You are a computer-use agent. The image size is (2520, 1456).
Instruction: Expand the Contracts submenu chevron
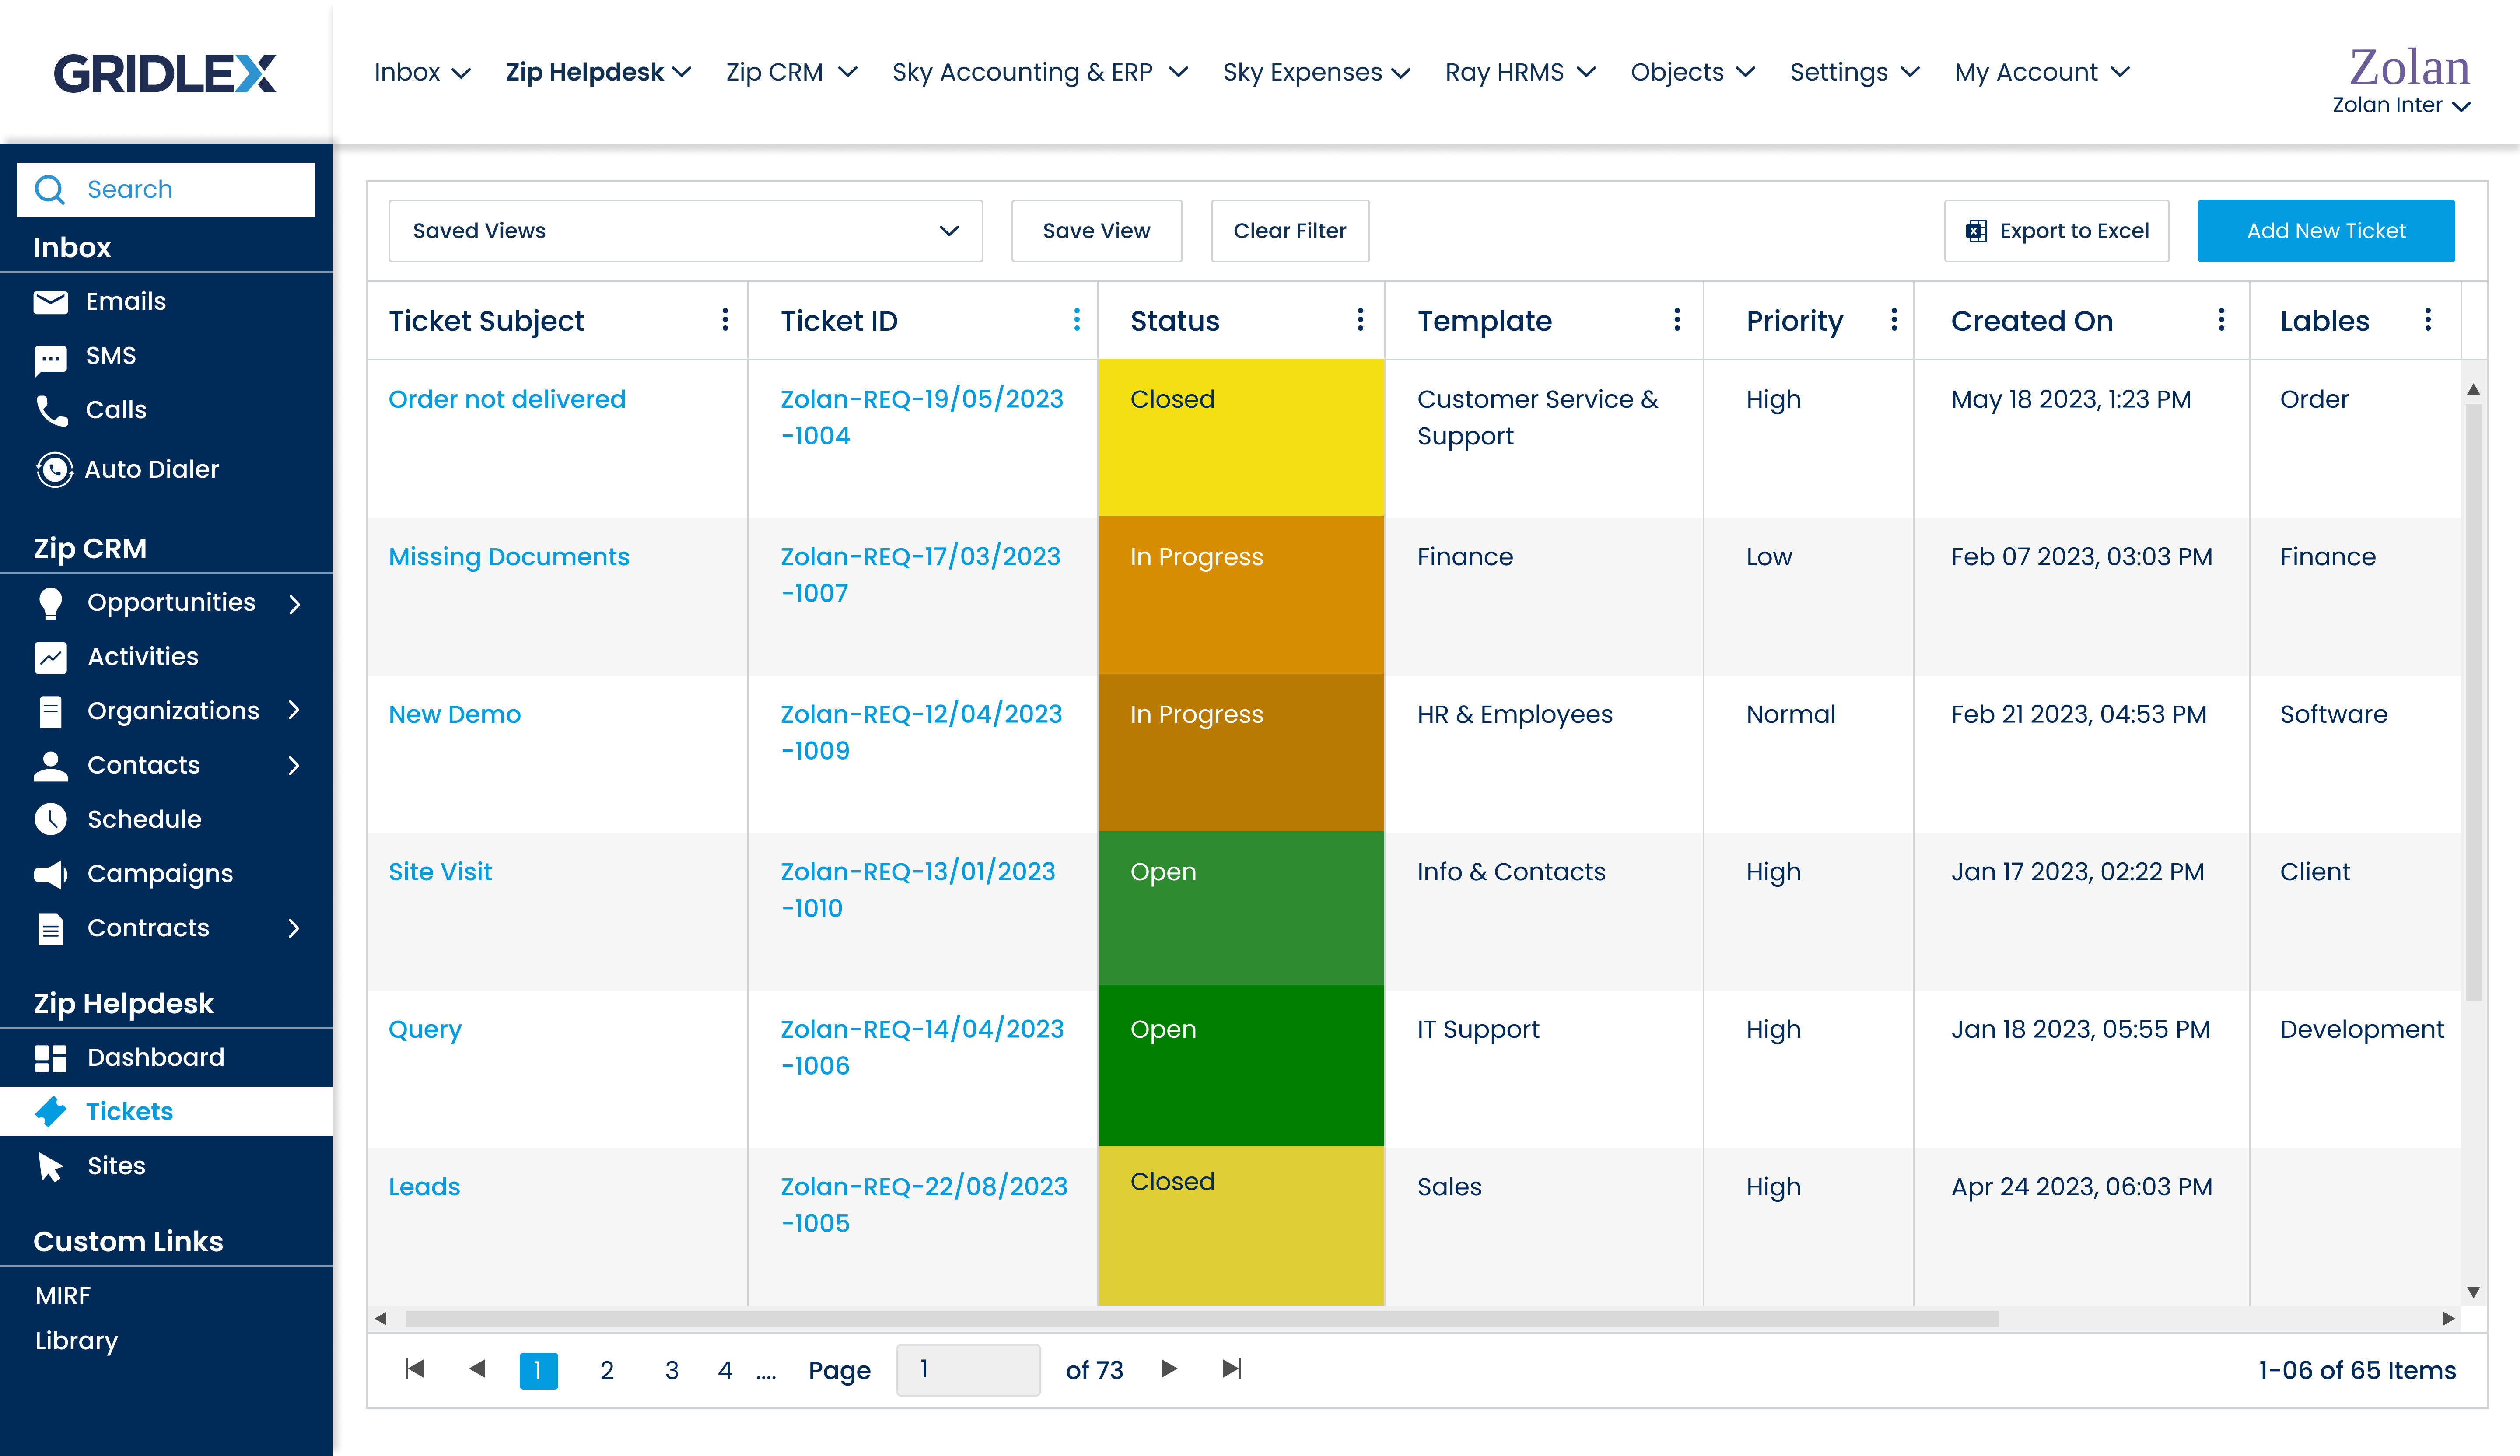294,928
